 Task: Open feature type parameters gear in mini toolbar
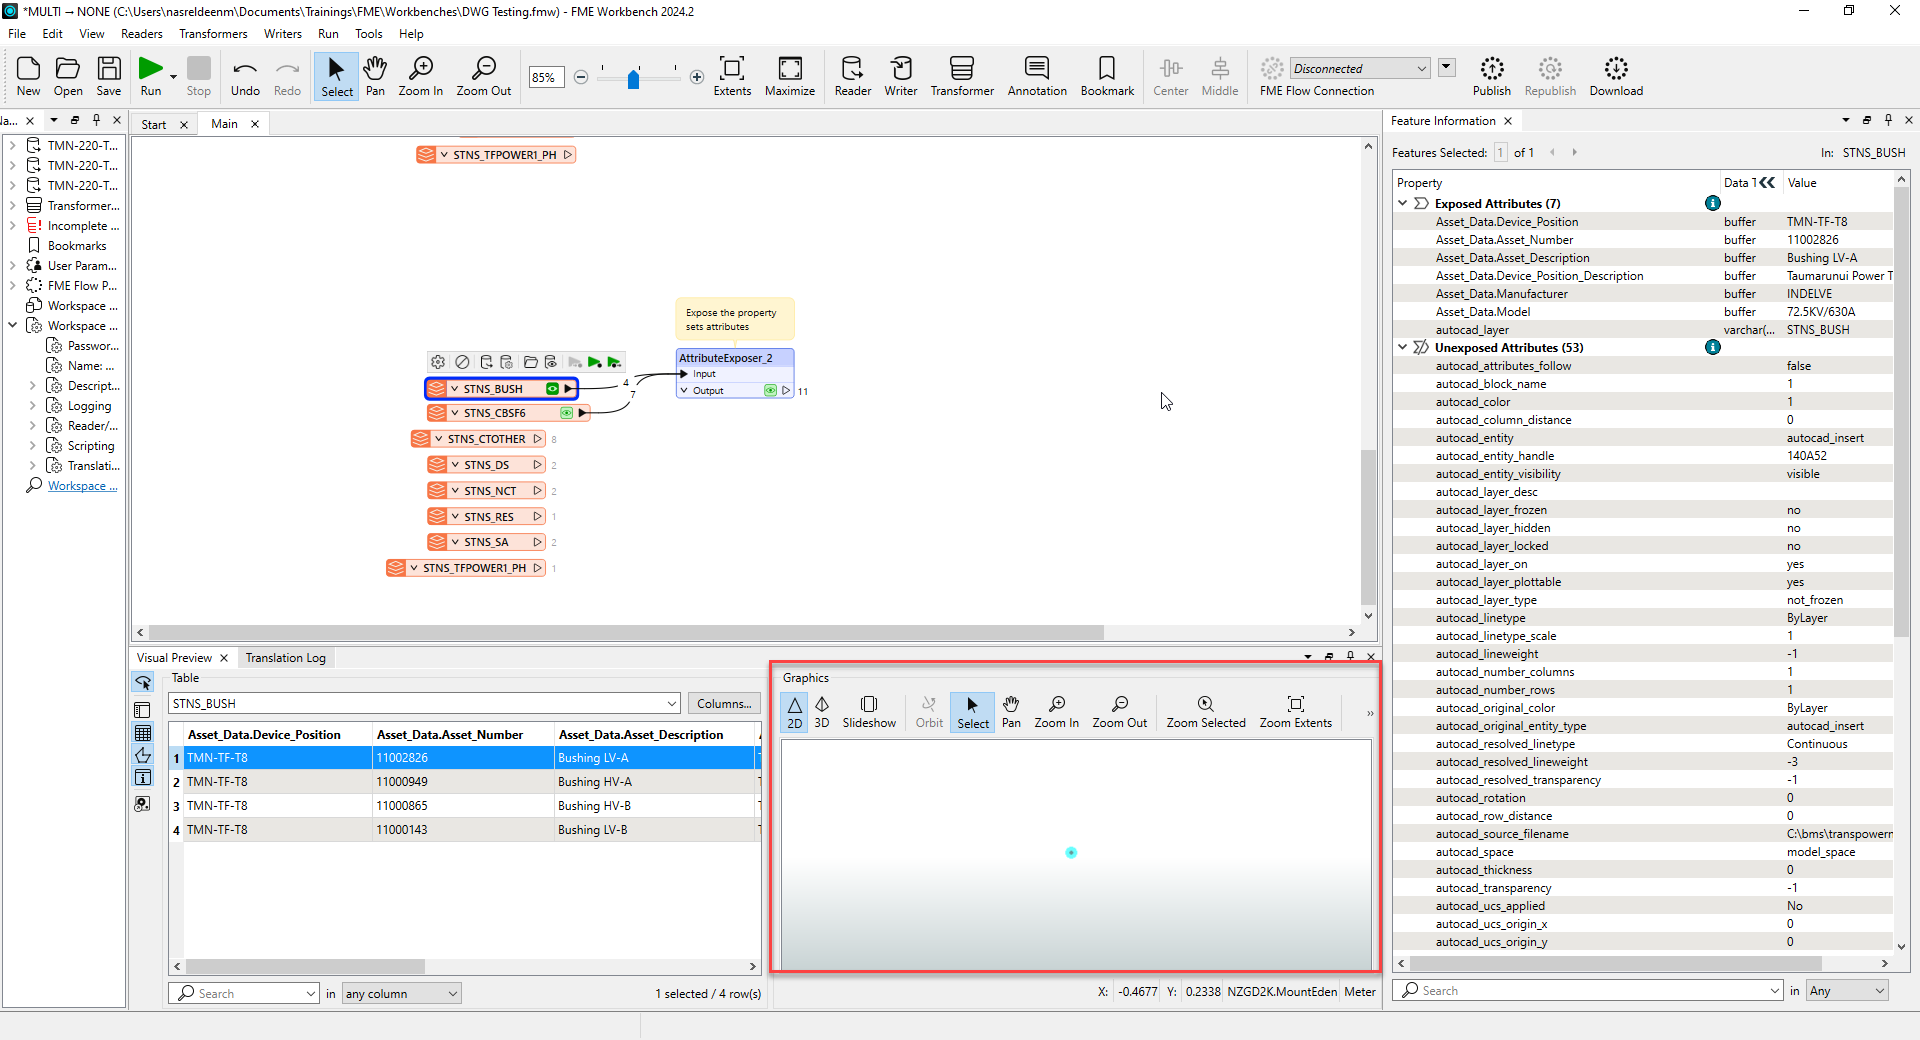pos(438,362)
